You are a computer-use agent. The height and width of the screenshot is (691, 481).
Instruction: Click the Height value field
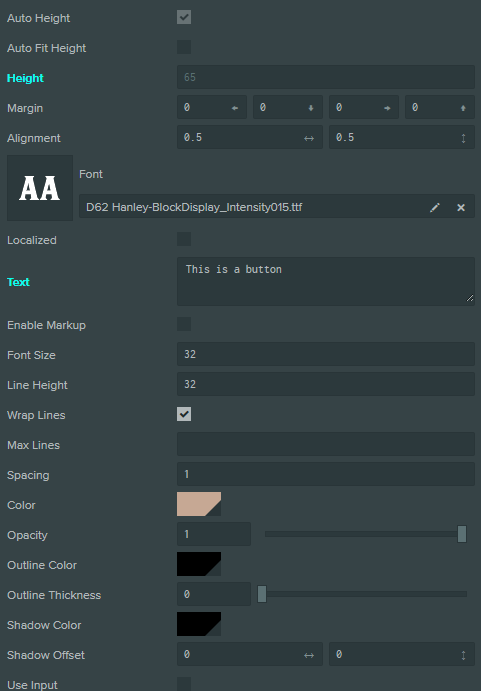[x=326, y=77]
